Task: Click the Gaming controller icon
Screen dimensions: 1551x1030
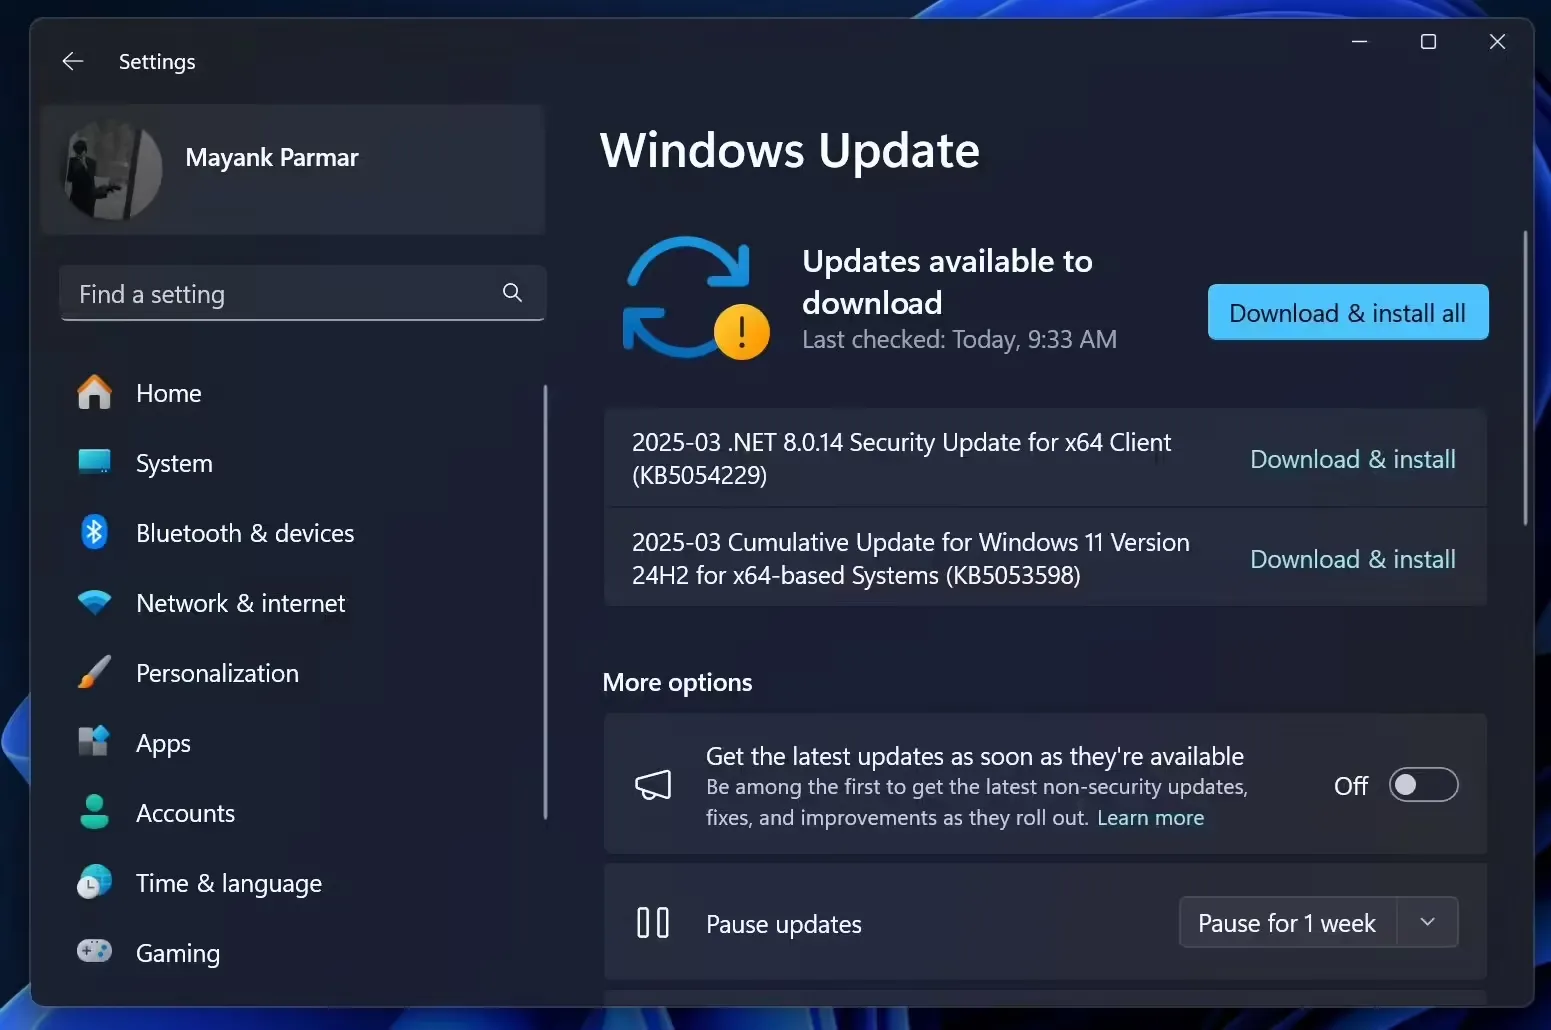Action: (x=95, y=951)
